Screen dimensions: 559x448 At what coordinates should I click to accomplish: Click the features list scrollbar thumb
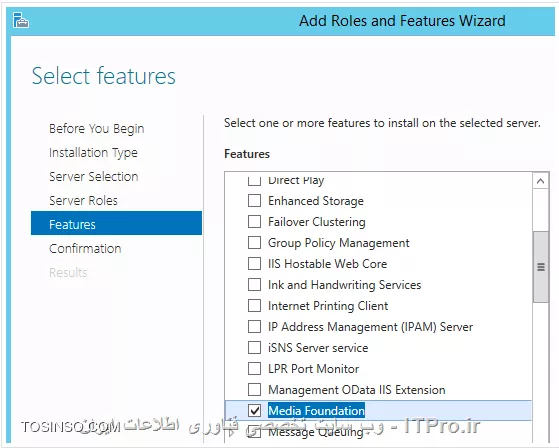tap(540, 267)
